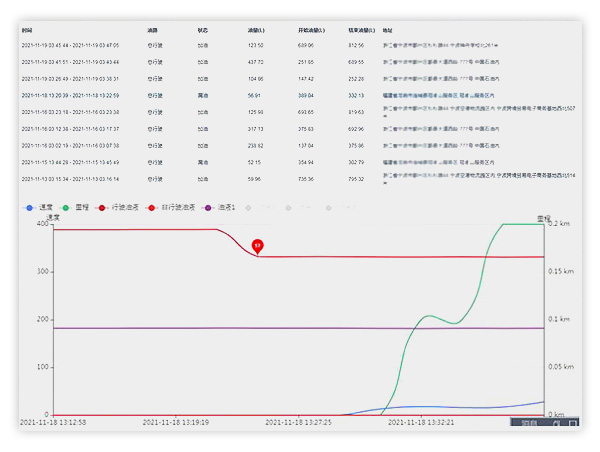Click the 地址 column header
Screen dimensions: 600x452
point(388,30)
